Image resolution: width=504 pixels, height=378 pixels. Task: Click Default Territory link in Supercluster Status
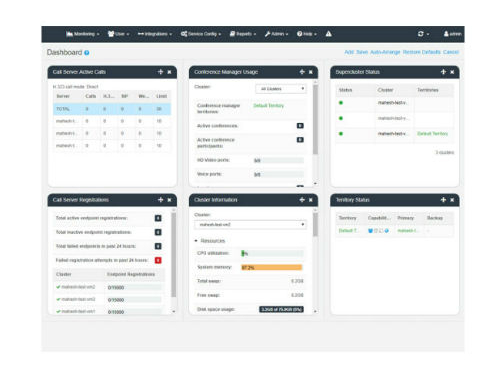click(432, 134)
